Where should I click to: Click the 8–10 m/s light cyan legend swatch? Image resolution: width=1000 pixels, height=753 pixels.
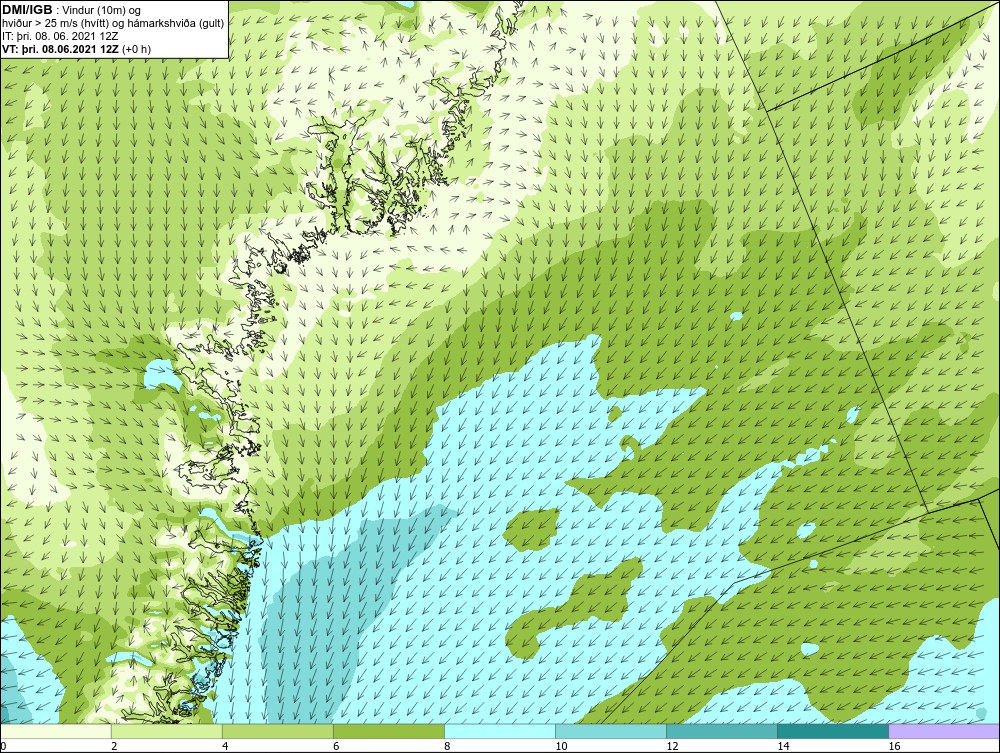pos(499,731)
